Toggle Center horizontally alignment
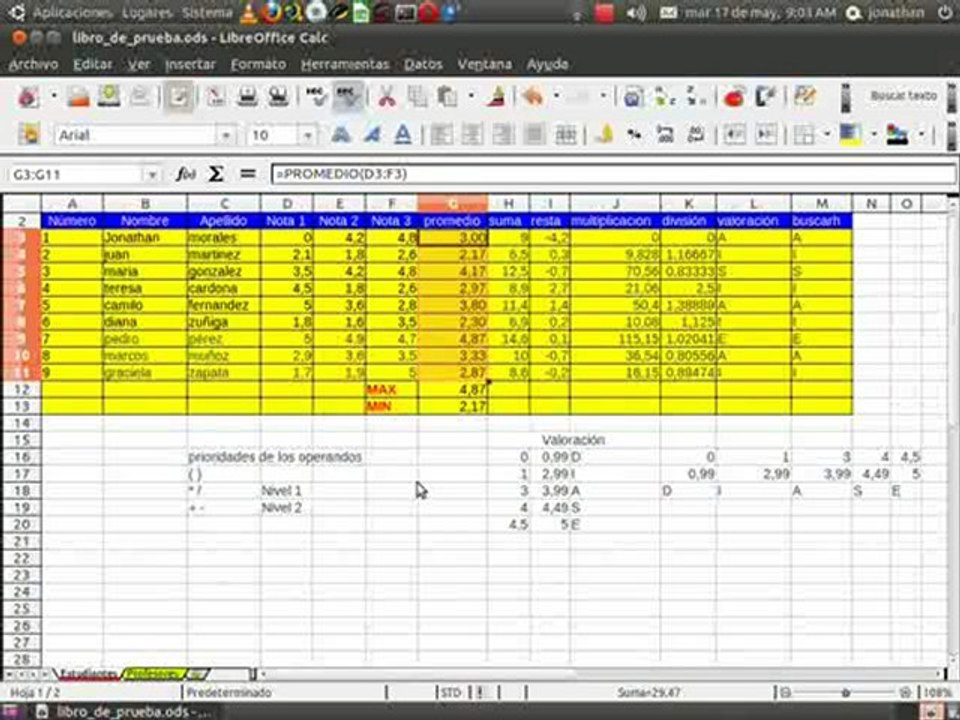 point(472,134)
